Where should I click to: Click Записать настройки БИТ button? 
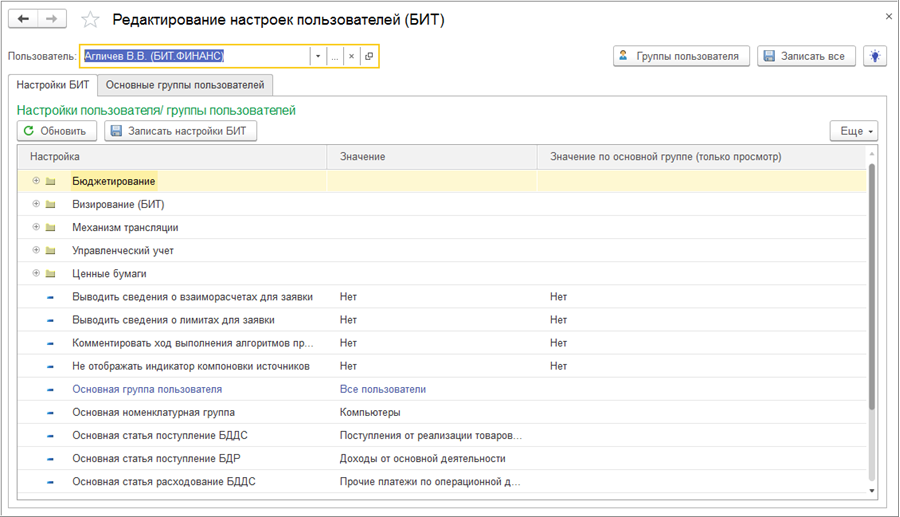[x=181, y=131]
